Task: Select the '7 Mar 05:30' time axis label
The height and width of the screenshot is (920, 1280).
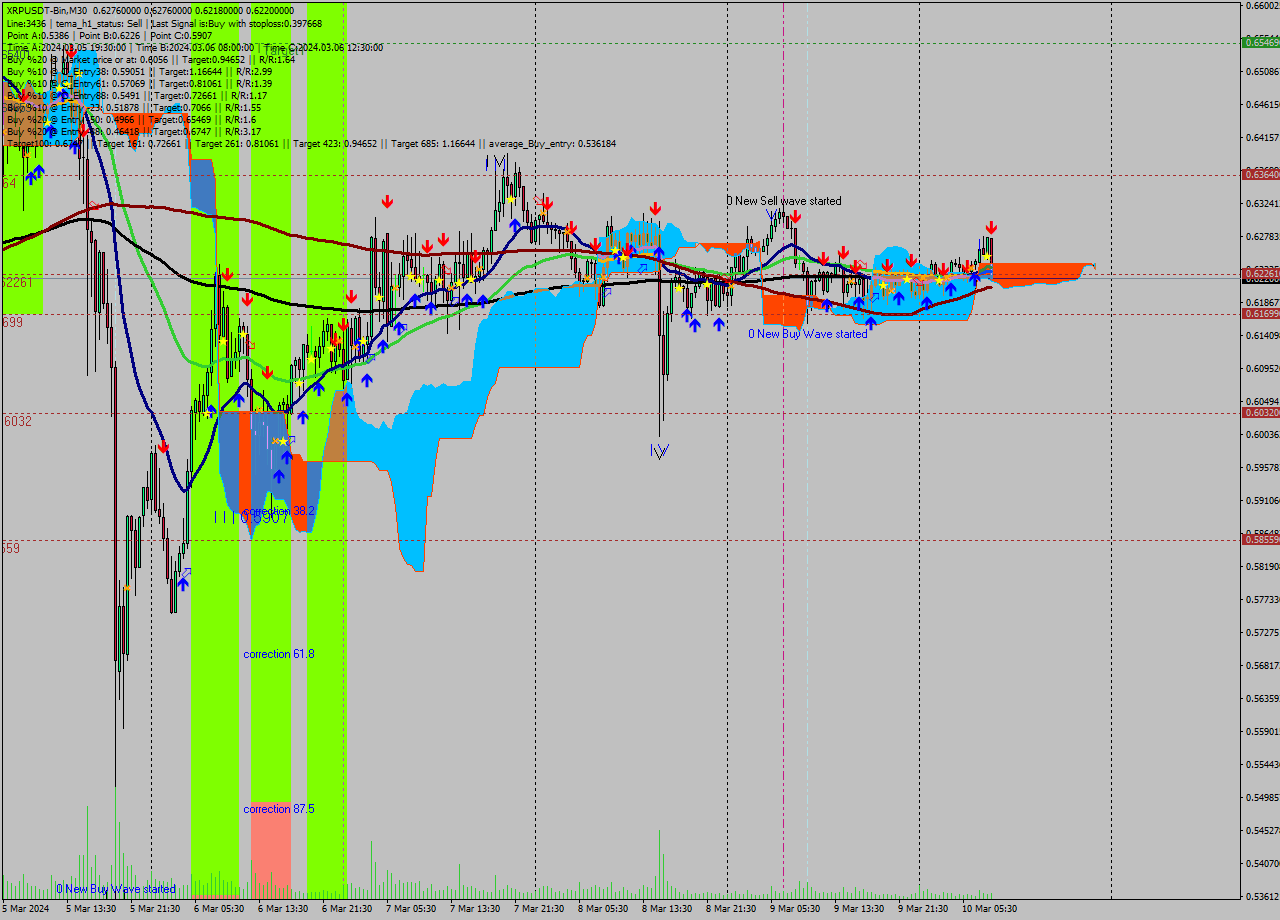Action: [x=411, y=909]
